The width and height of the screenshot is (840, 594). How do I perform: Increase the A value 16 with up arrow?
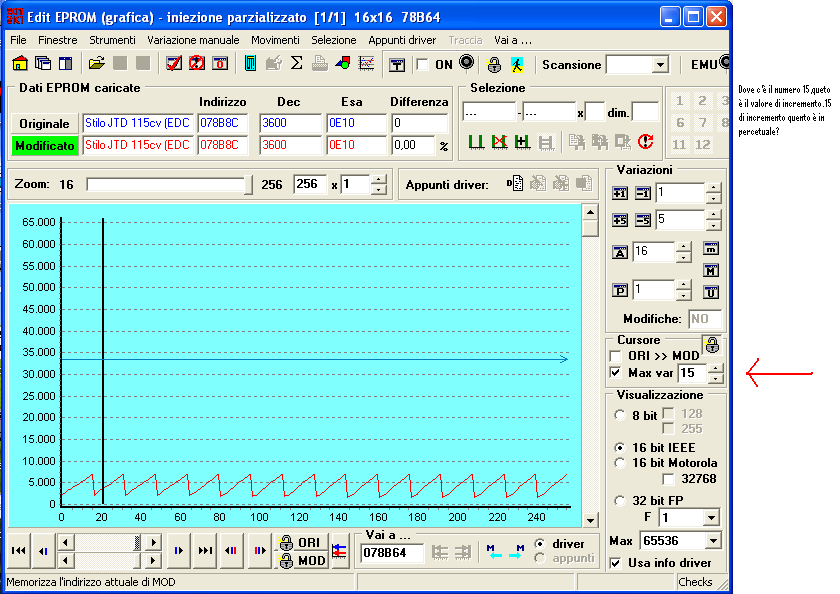683,247
